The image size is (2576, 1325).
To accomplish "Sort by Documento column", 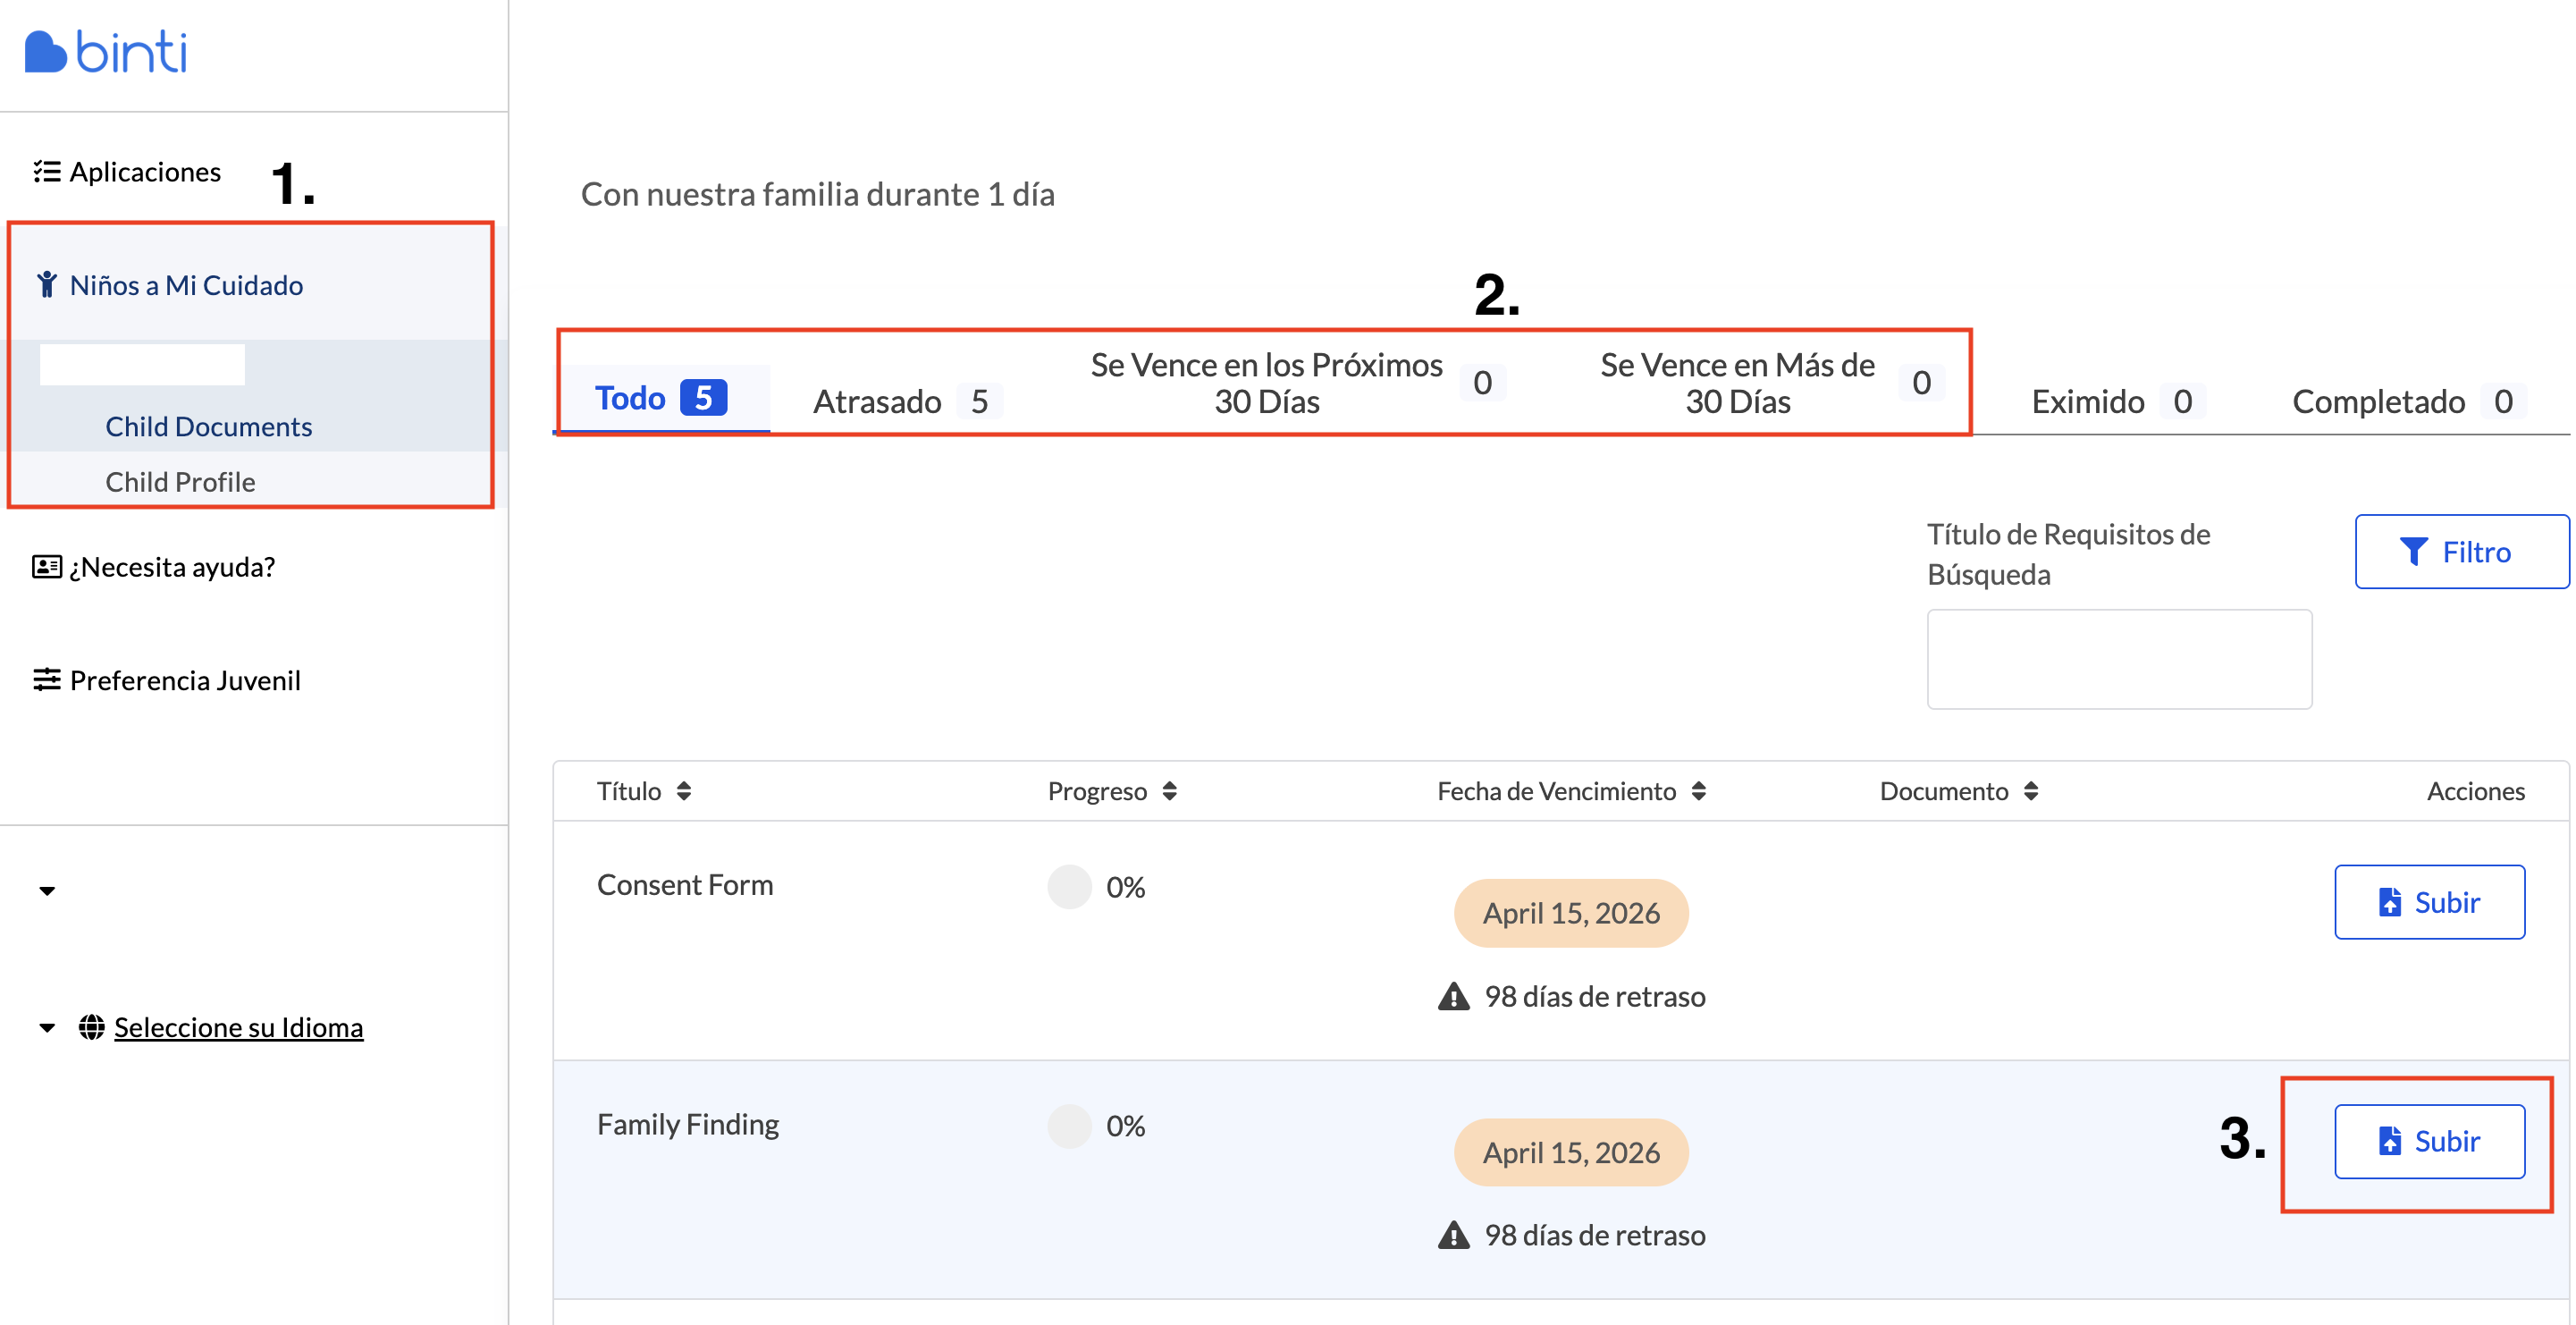I will 1958,791.
